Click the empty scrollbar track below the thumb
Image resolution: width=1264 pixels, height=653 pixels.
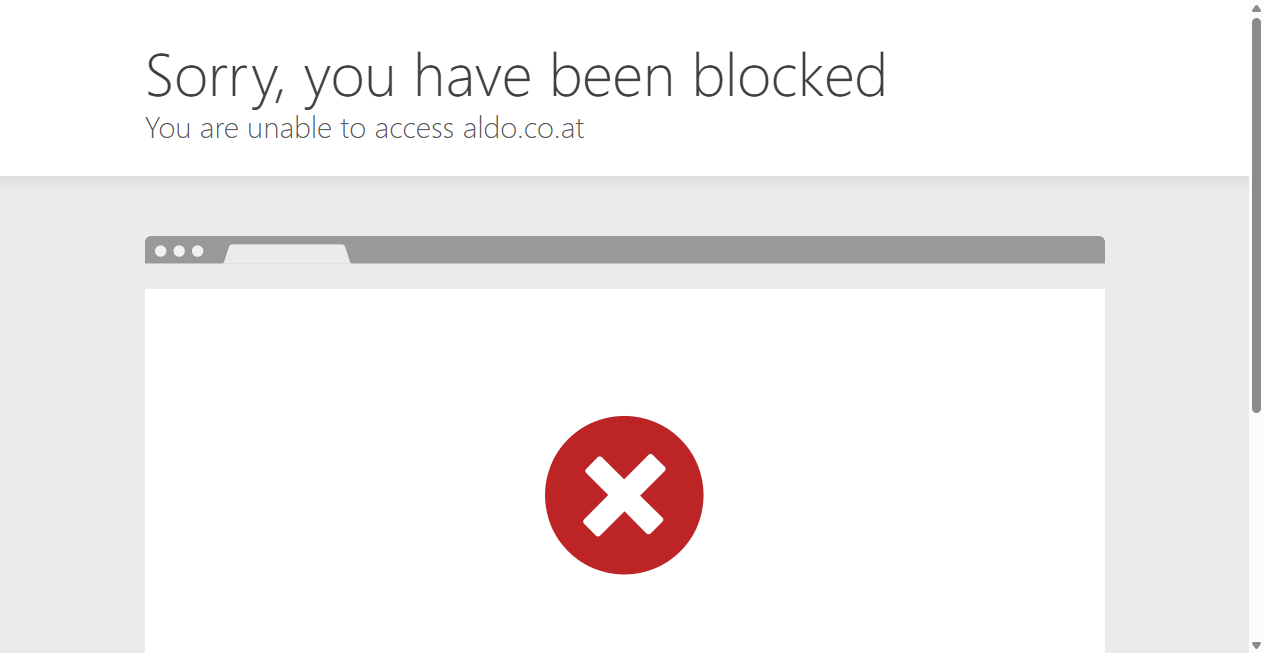[1256, 525]
